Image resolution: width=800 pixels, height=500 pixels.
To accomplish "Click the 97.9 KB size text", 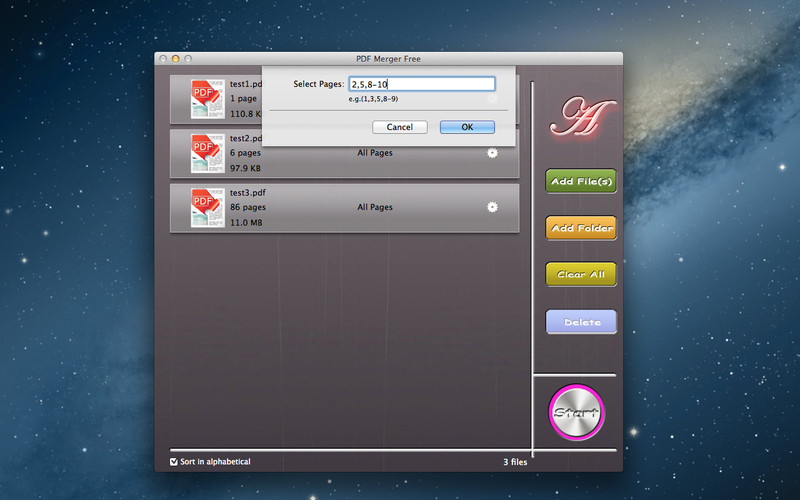I will tap(245, 168).
